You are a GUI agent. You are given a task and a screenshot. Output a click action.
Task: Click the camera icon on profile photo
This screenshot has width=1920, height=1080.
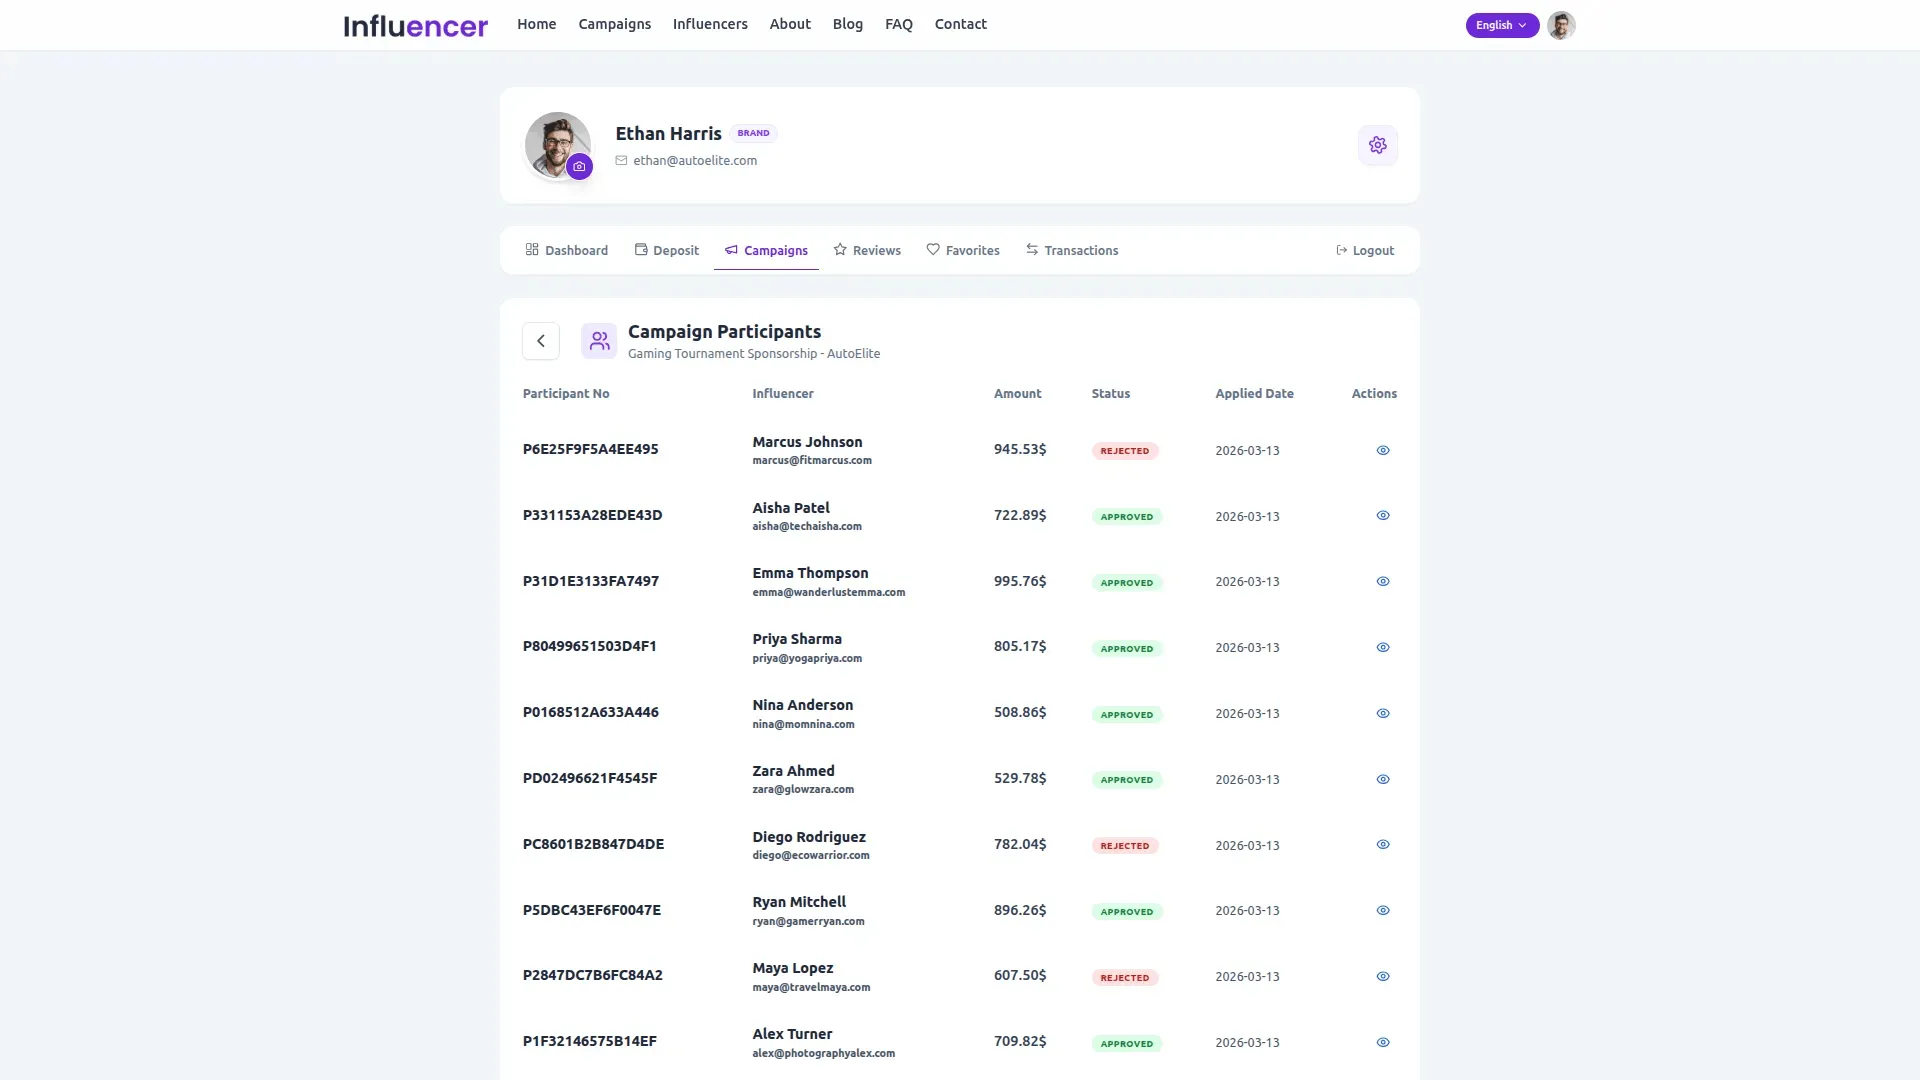(x=579, y=166)
